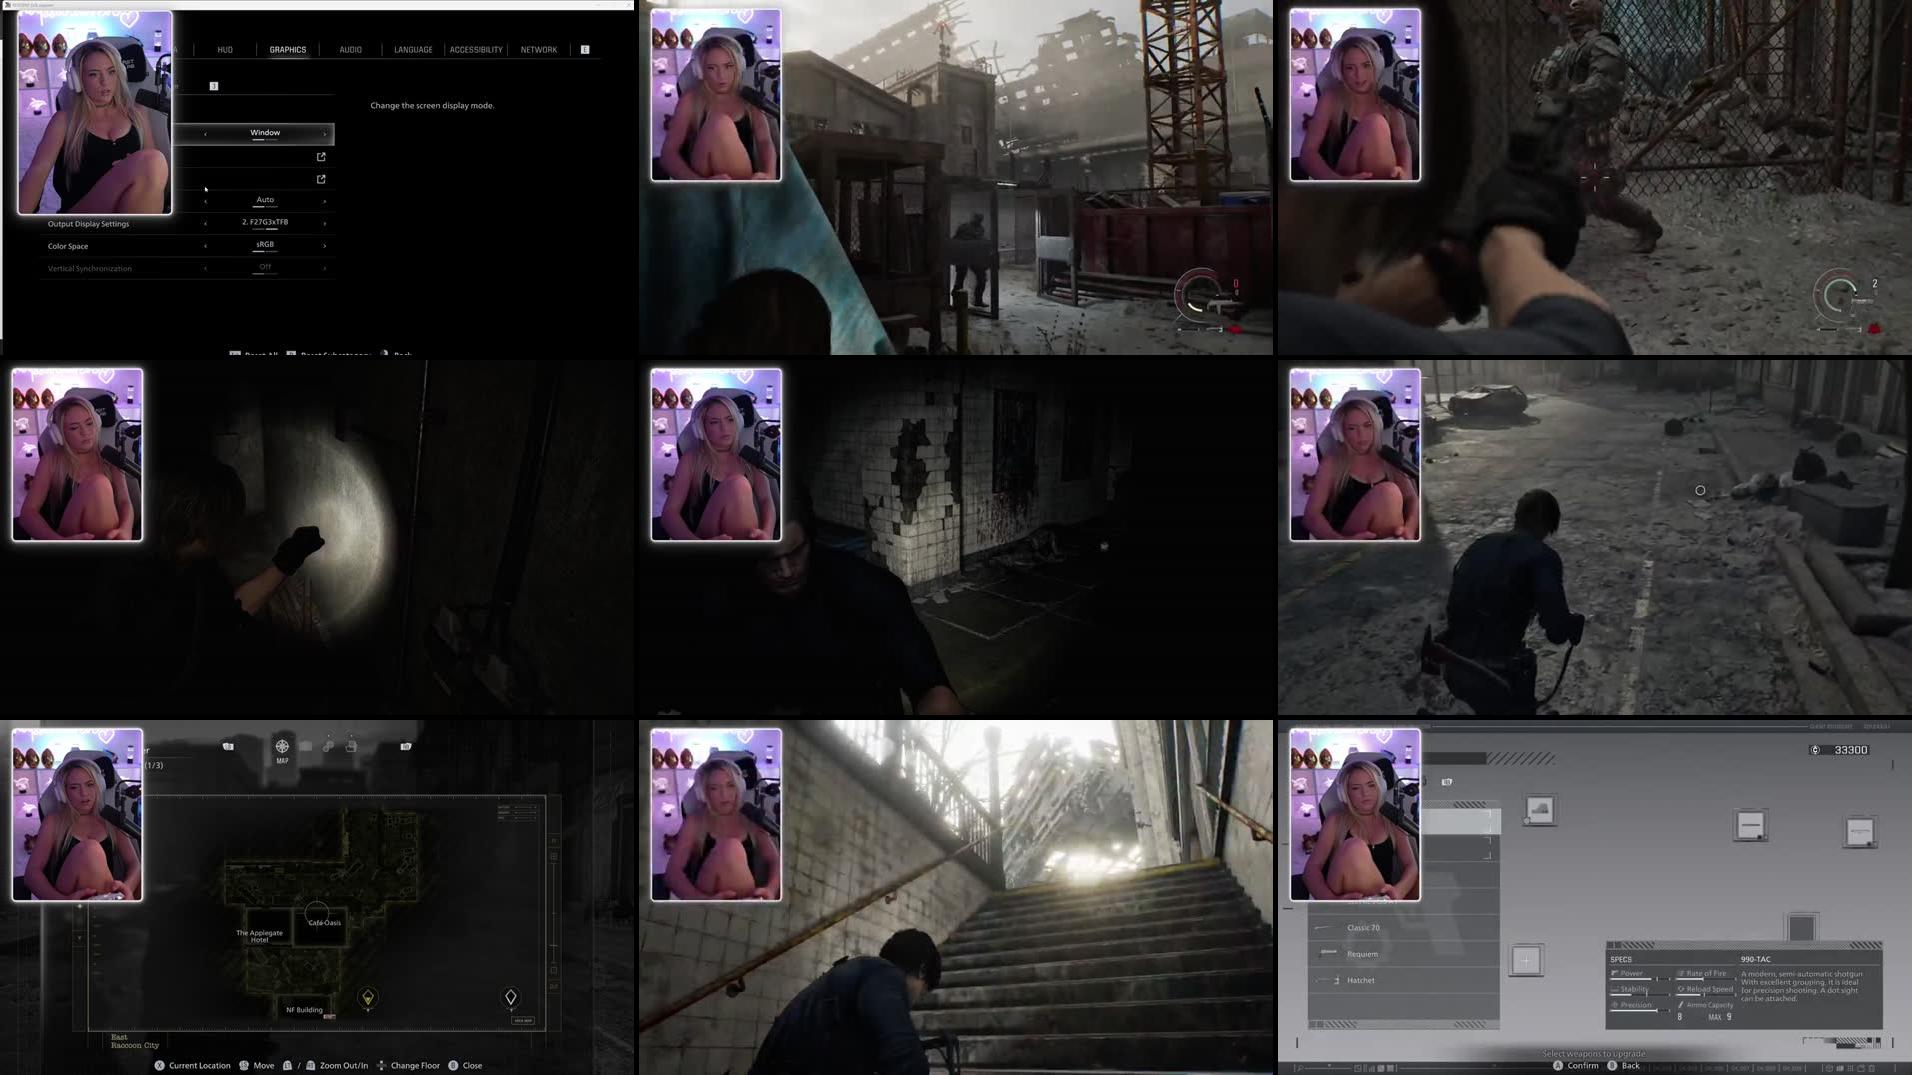
Task: Switch to the AUDIO tab
Action: coord(350,49)
